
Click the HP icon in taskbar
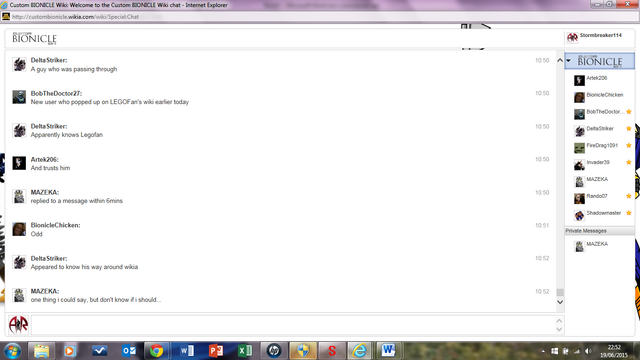coord(274,351)
